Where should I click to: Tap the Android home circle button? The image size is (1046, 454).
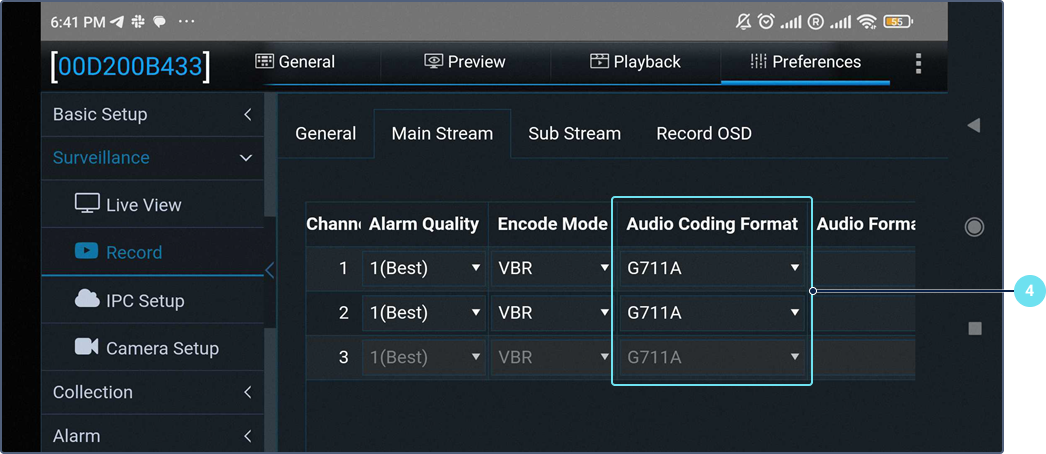pos(974,227)
